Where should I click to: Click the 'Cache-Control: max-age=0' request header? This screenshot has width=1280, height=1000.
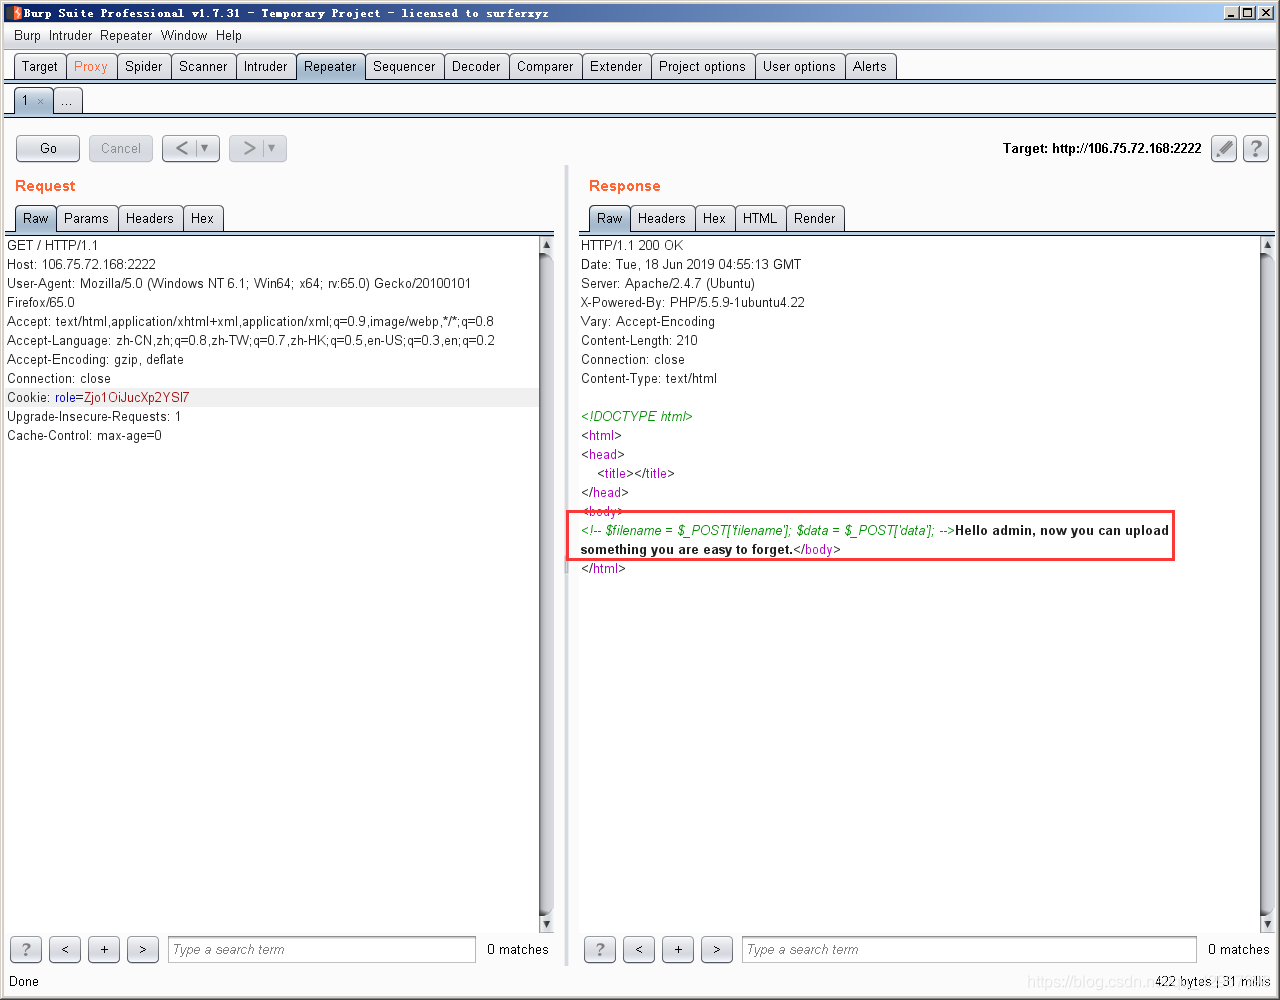point(85,436)
